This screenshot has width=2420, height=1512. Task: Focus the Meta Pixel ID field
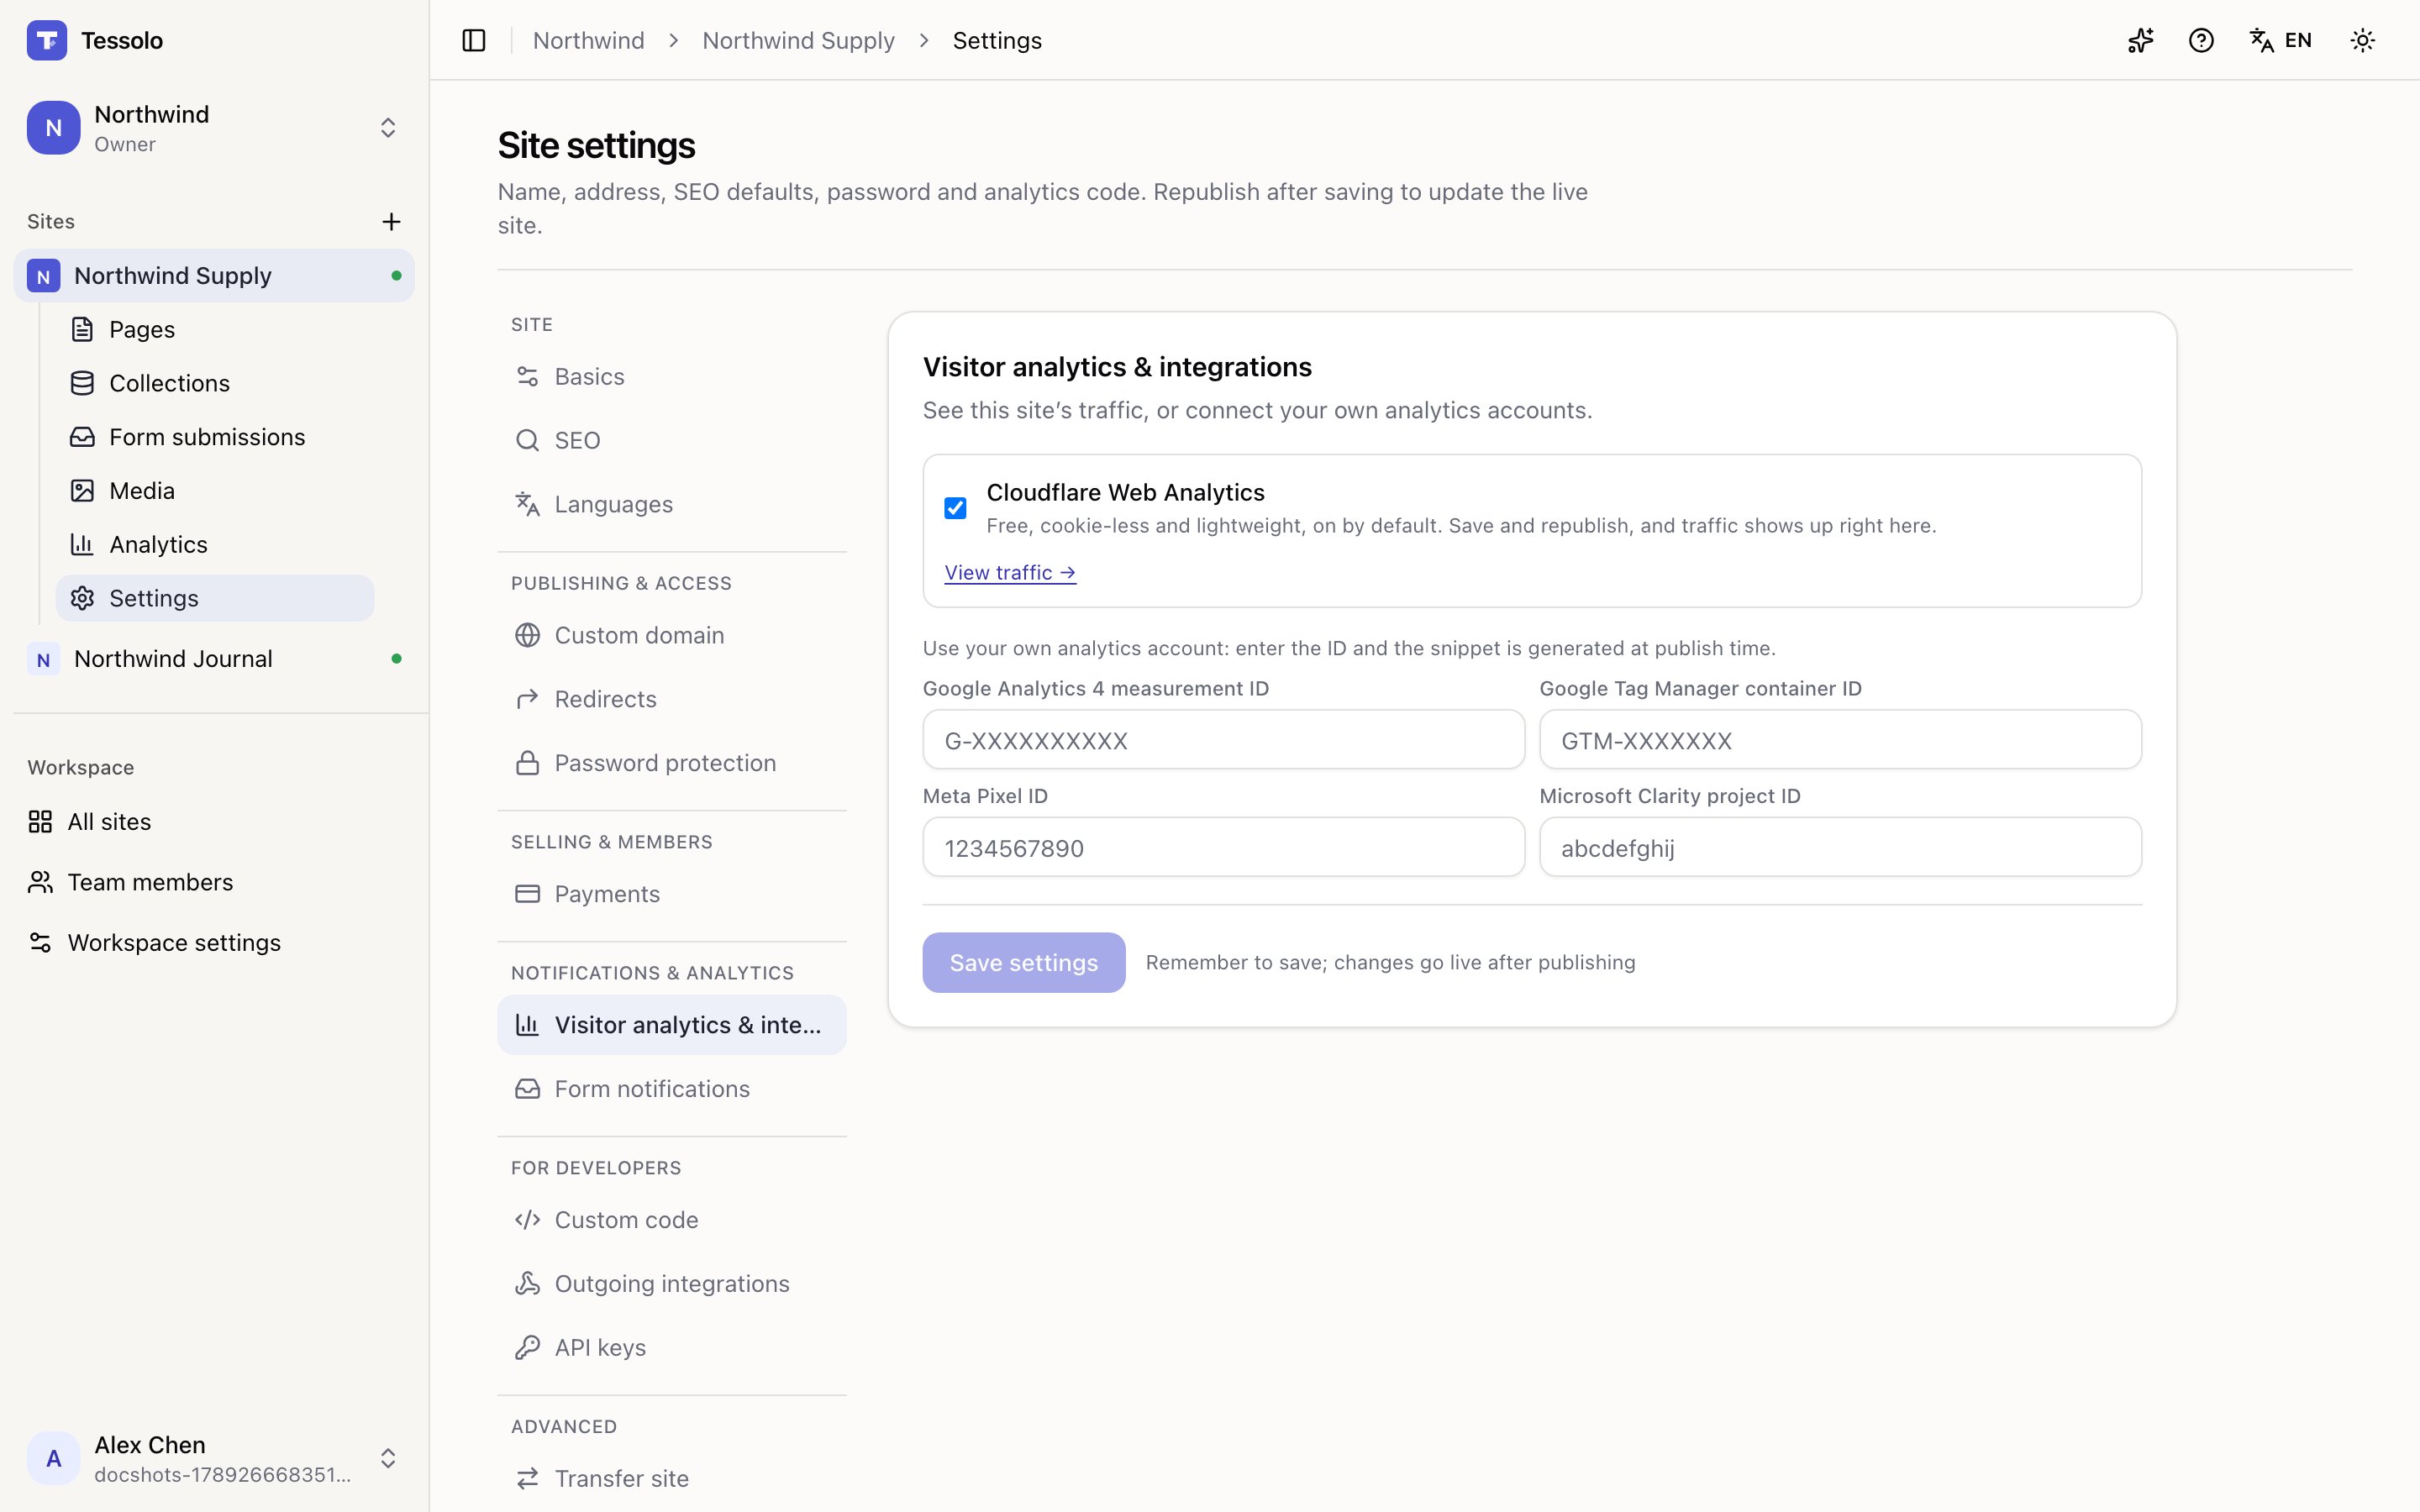click(x=1224, y=848)
